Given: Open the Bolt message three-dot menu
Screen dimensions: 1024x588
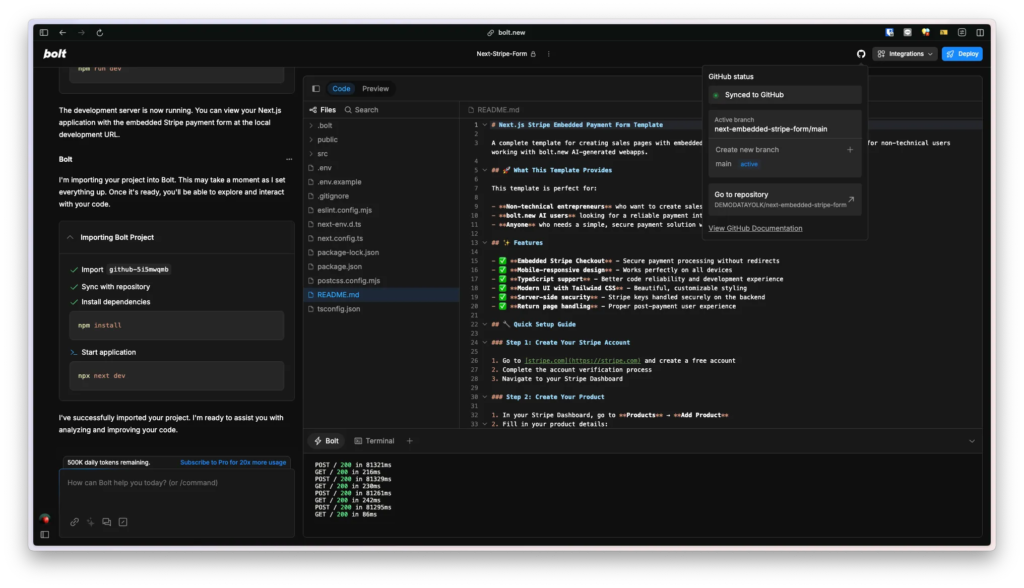Looking at the screenshot, I should 289,159.
